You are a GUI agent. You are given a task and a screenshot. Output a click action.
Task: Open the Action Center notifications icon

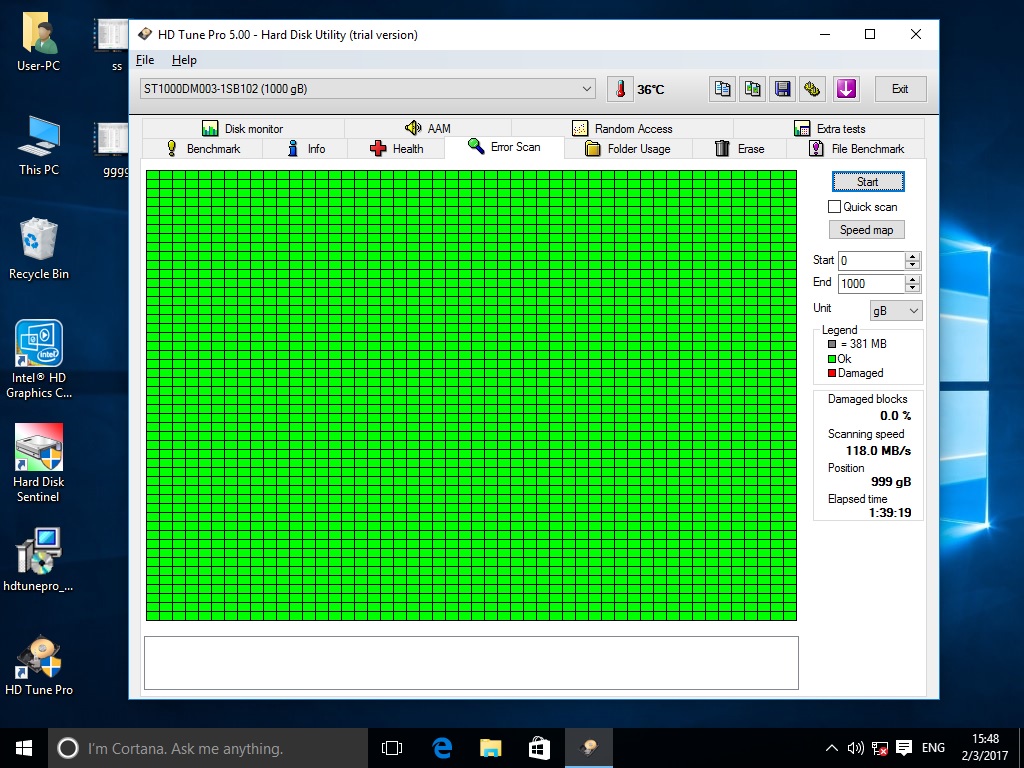(904, 748)
